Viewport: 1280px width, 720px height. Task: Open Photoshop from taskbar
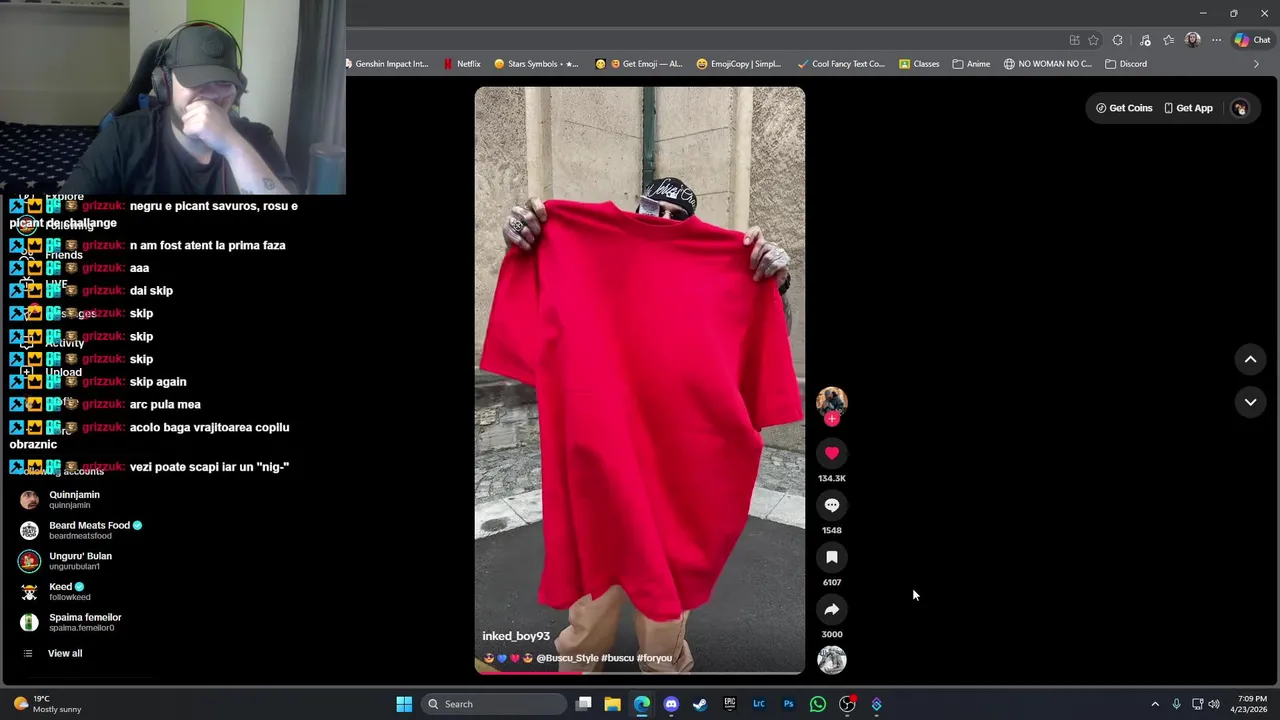(x=788, y=704)
